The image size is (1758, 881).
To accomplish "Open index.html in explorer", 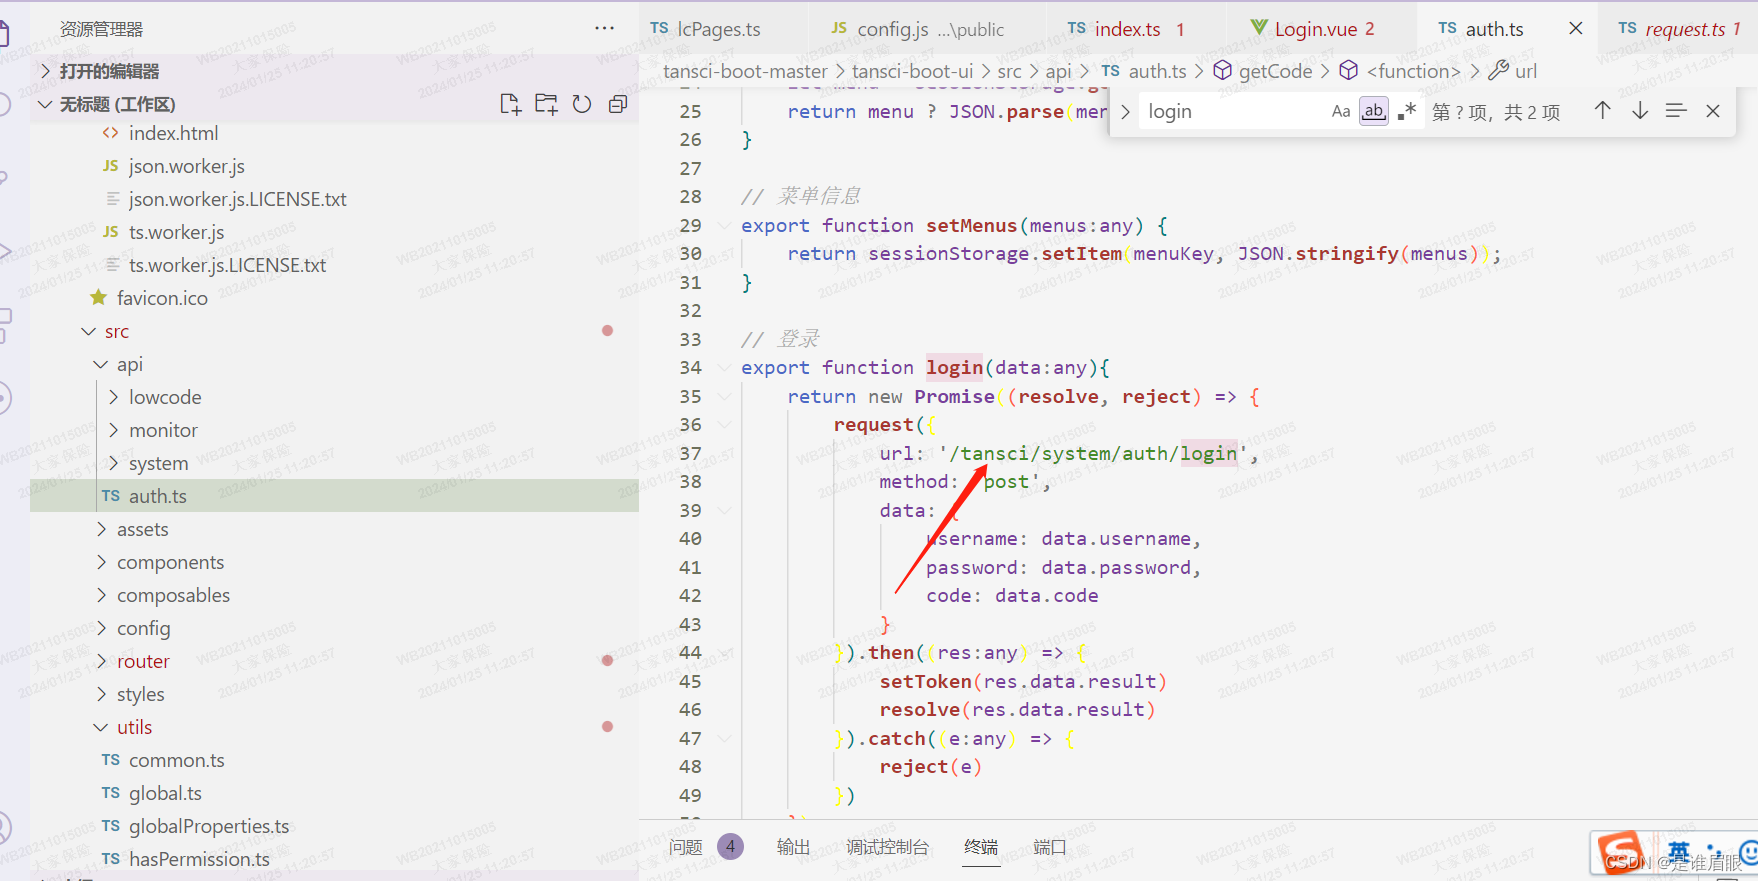I will point(173,133).
